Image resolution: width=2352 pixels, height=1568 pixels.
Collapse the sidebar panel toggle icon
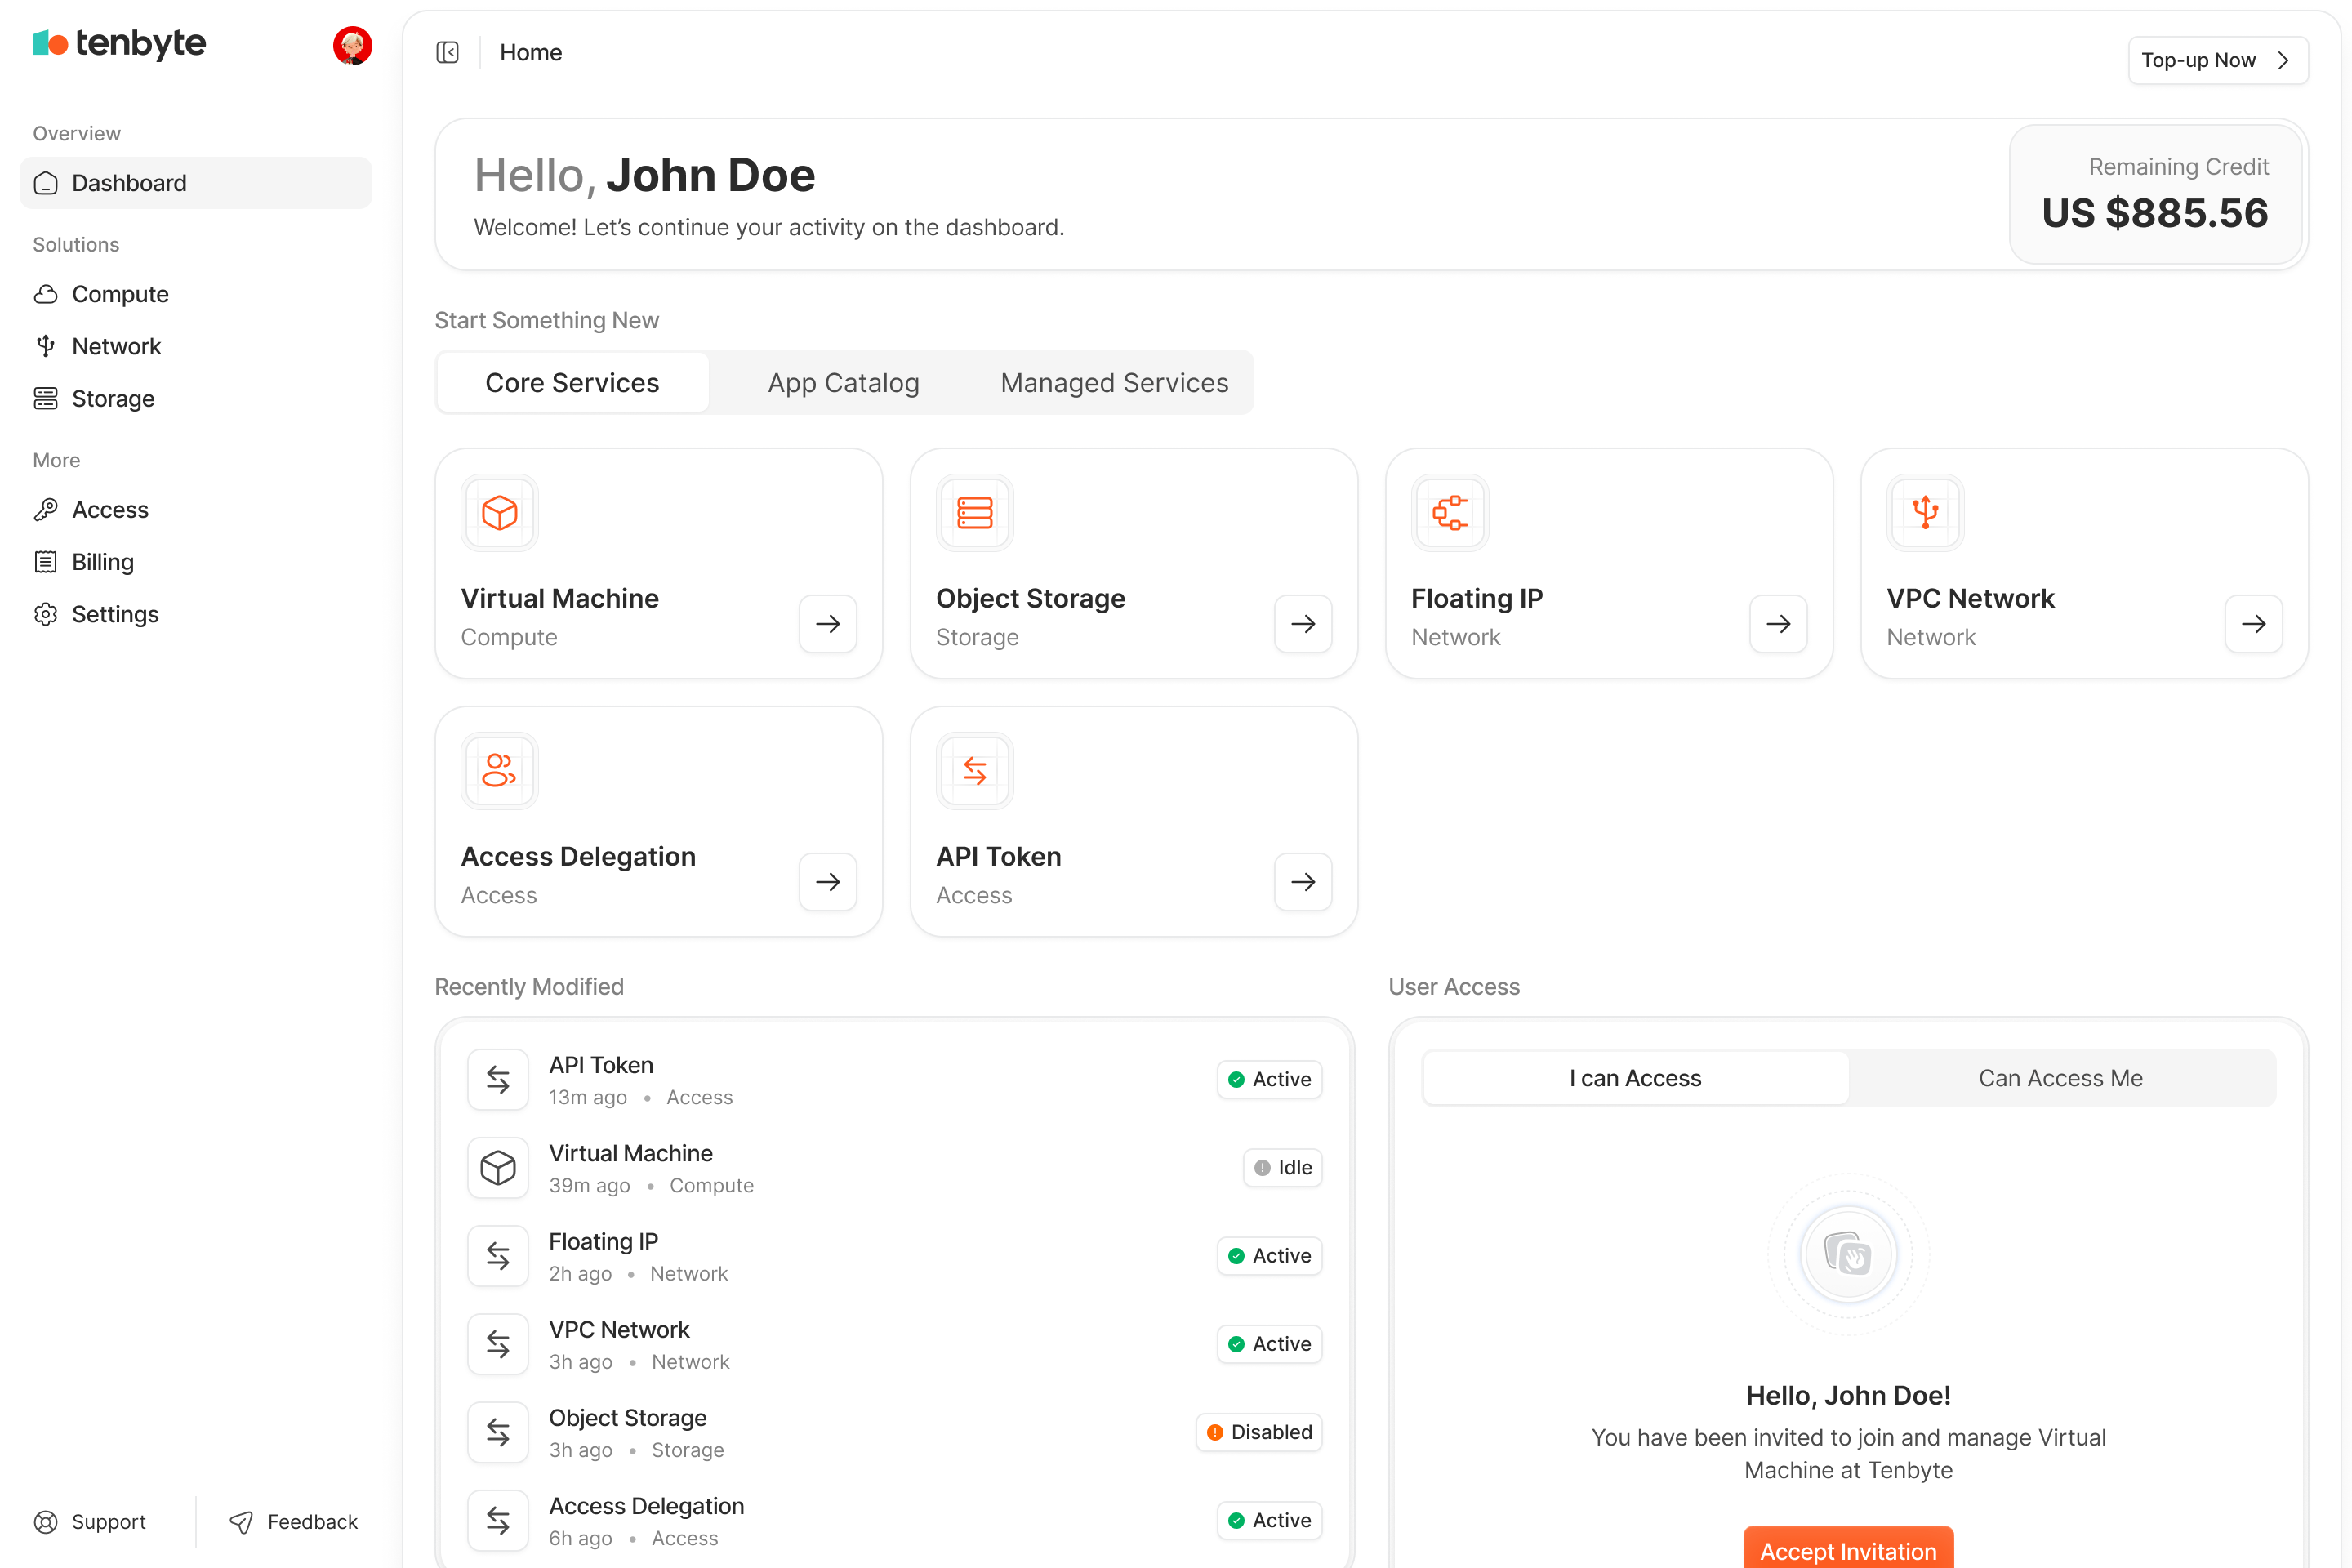pos(447,53)
